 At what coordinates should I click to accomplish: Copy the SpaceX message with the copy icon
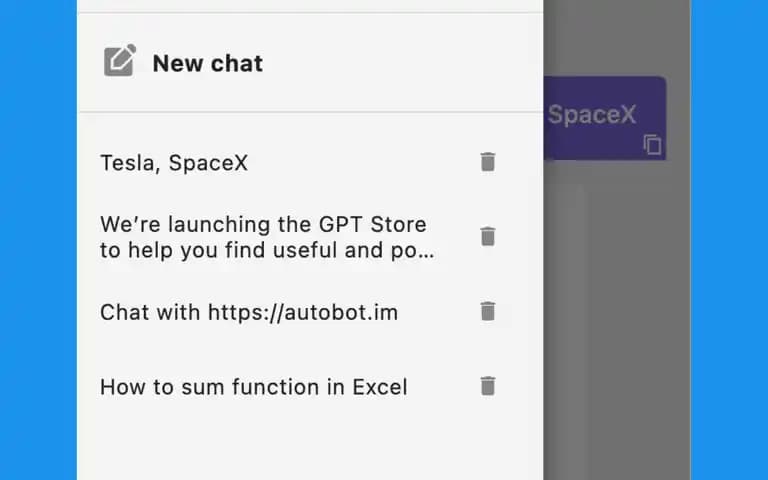[652, 144]
